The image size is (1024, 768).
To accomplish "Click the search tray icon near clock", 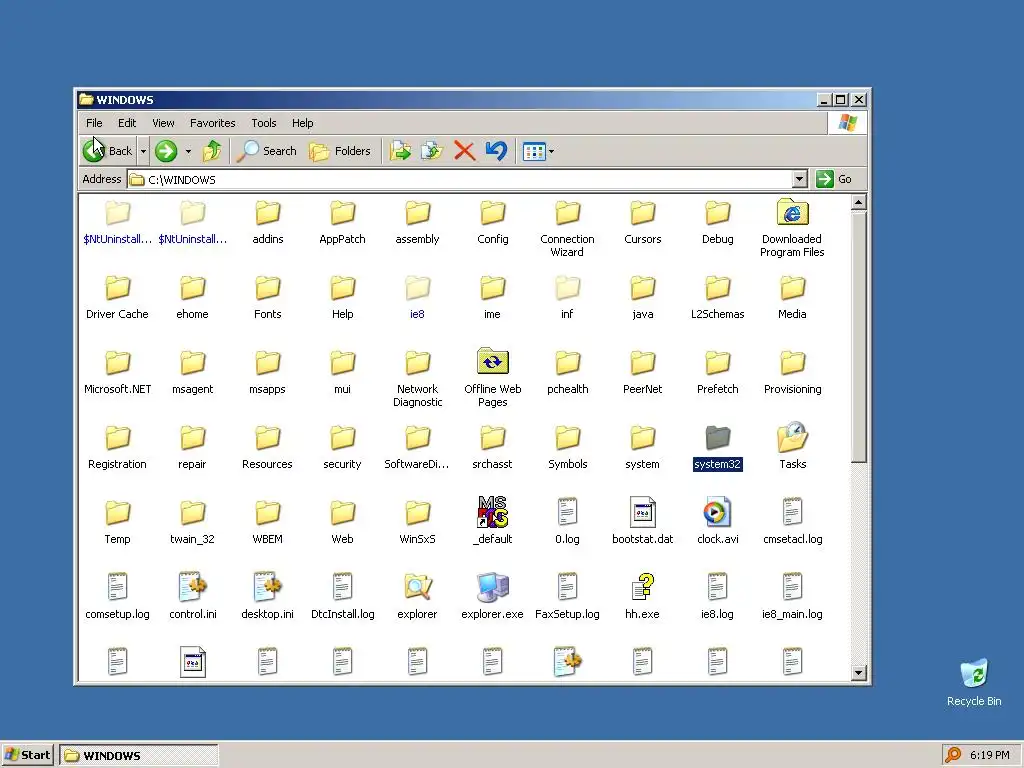I will coord(953,755).
